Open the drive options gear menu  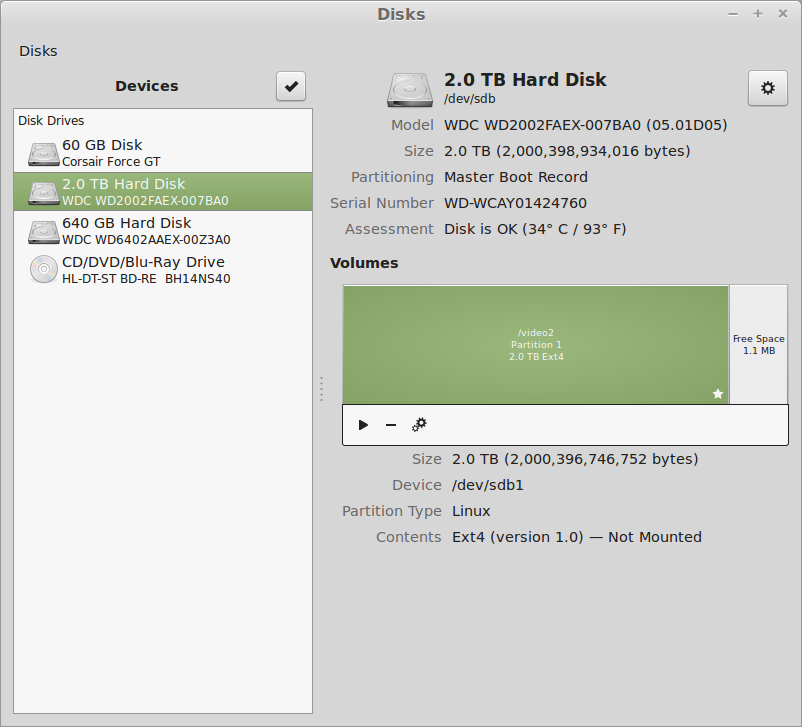pos(767,88)
